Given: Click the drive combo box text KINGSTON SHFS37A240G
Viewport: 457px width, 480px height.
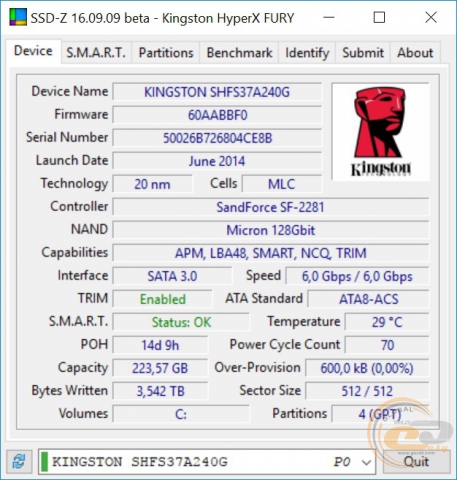Looking at the screenshot, I should click(x=140, y=462).
